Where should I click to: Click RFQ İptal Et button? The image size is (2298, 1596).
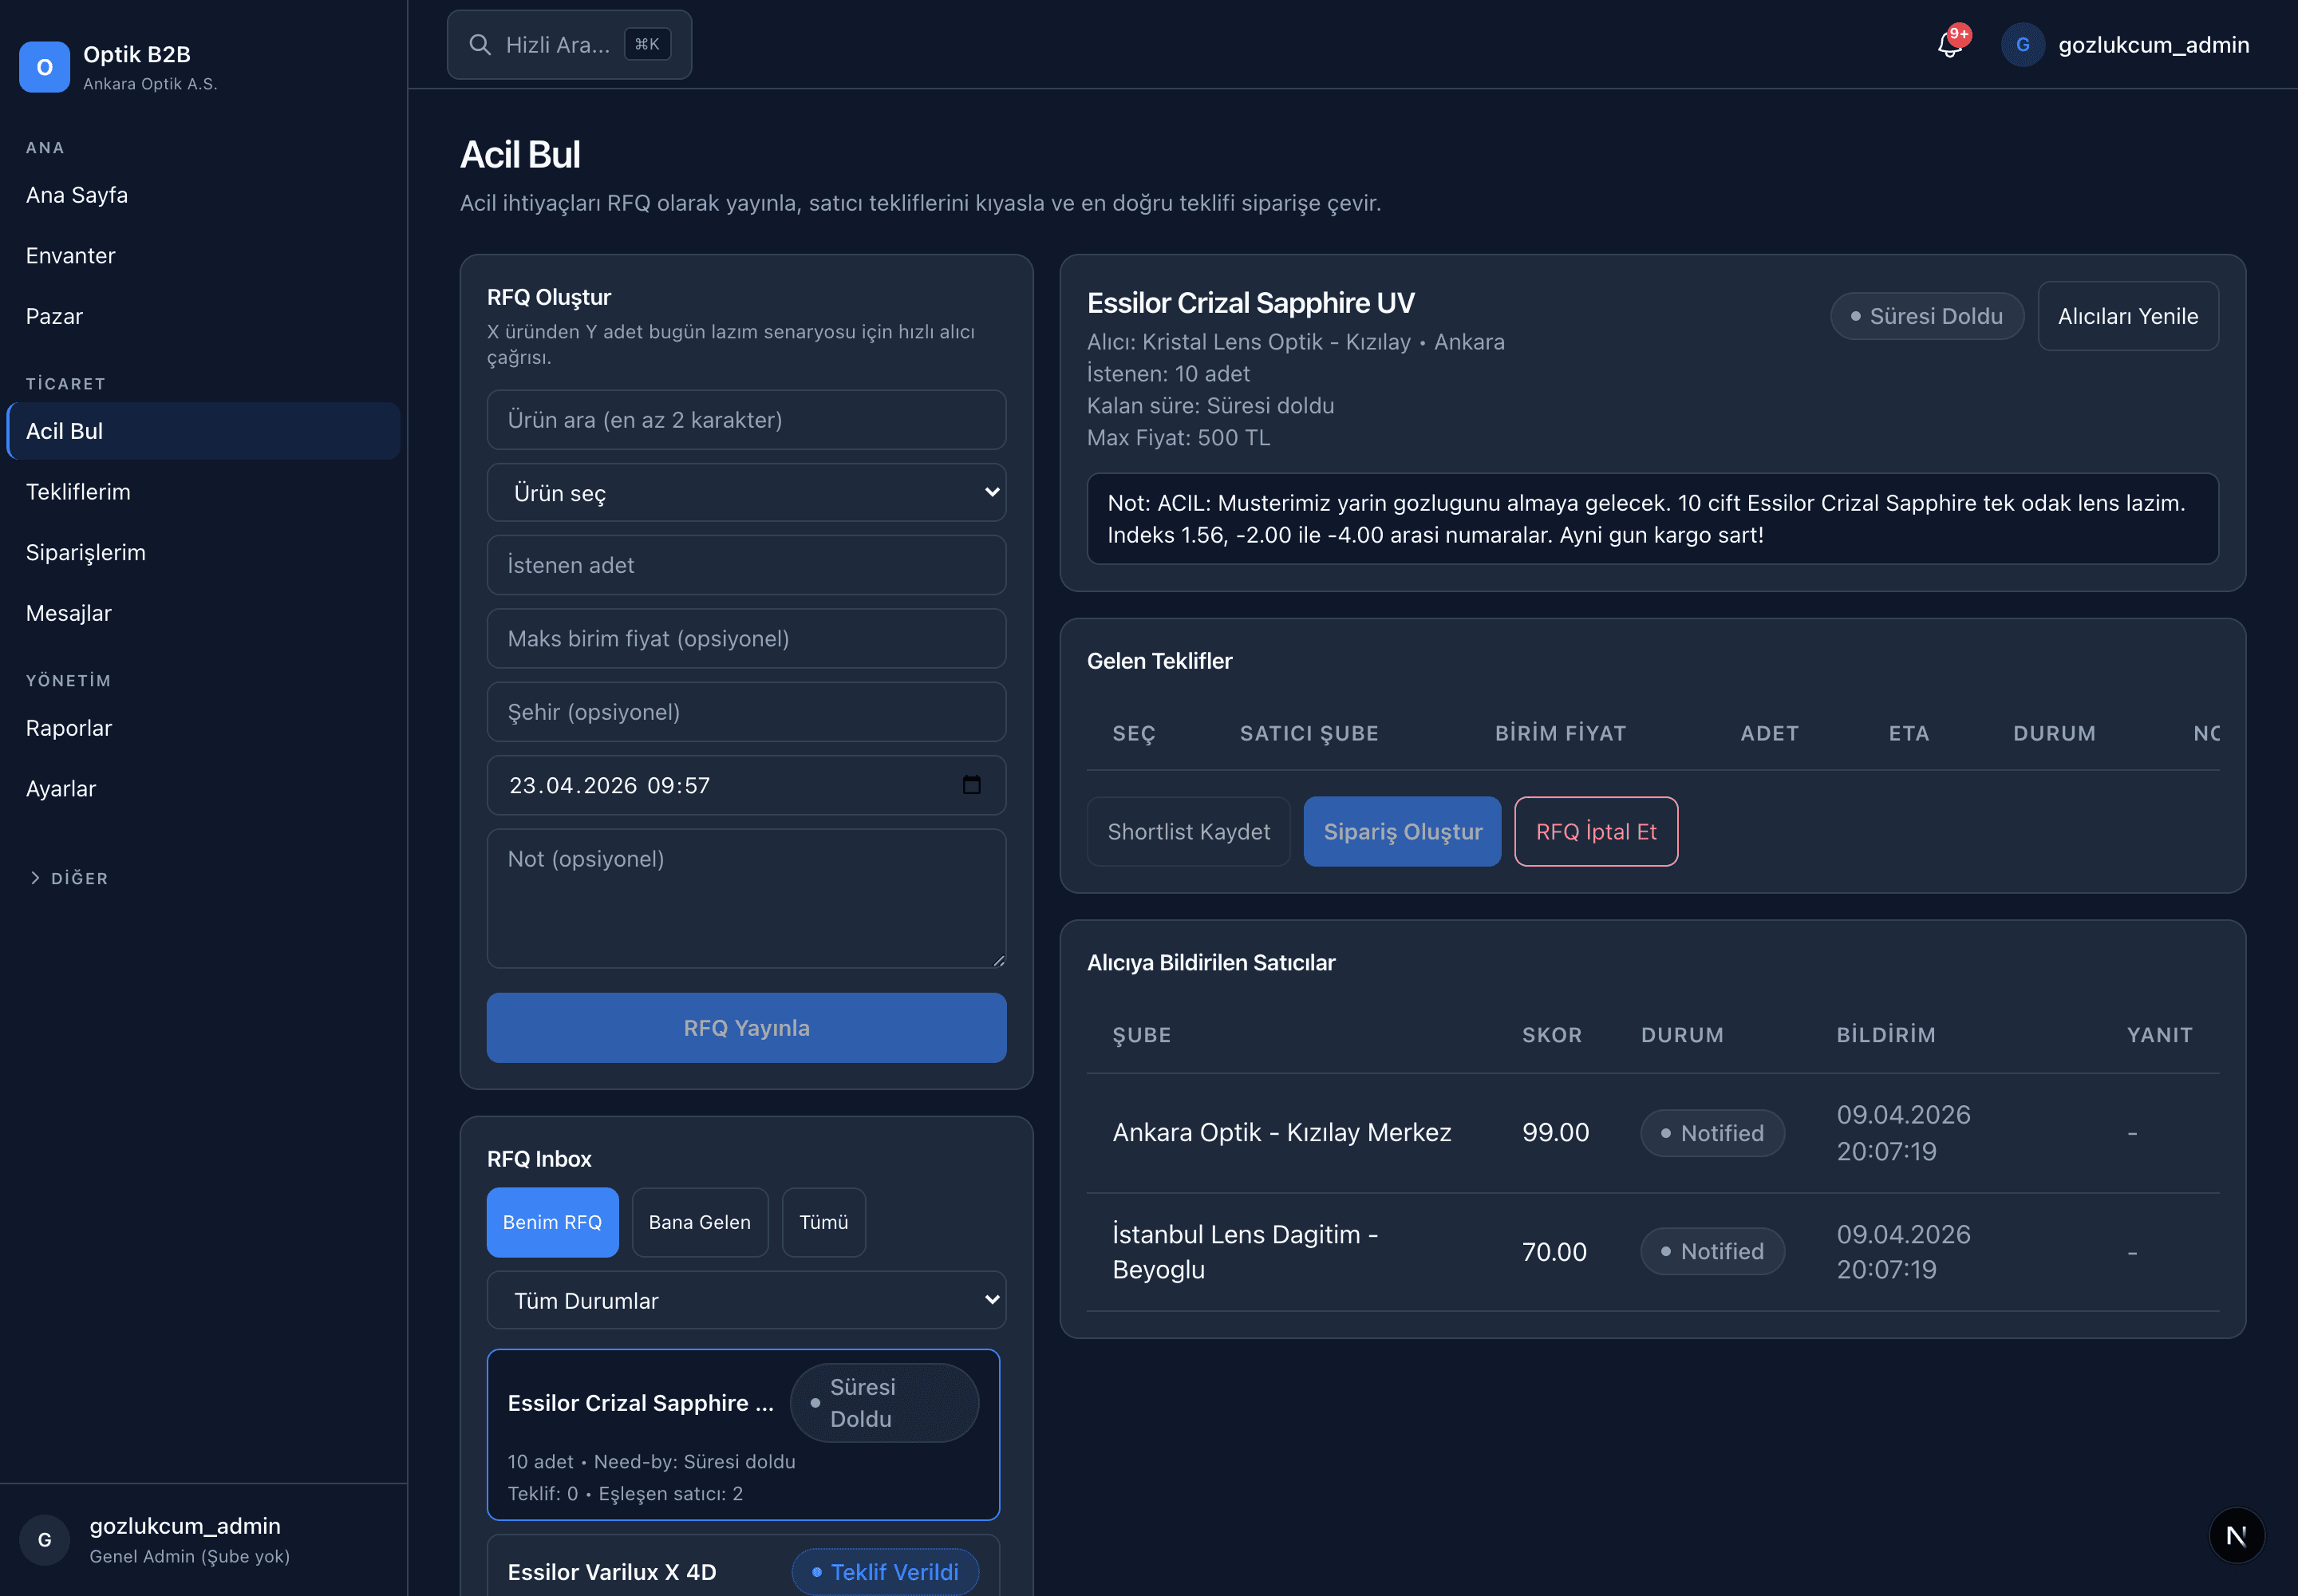coord(1596,831)
